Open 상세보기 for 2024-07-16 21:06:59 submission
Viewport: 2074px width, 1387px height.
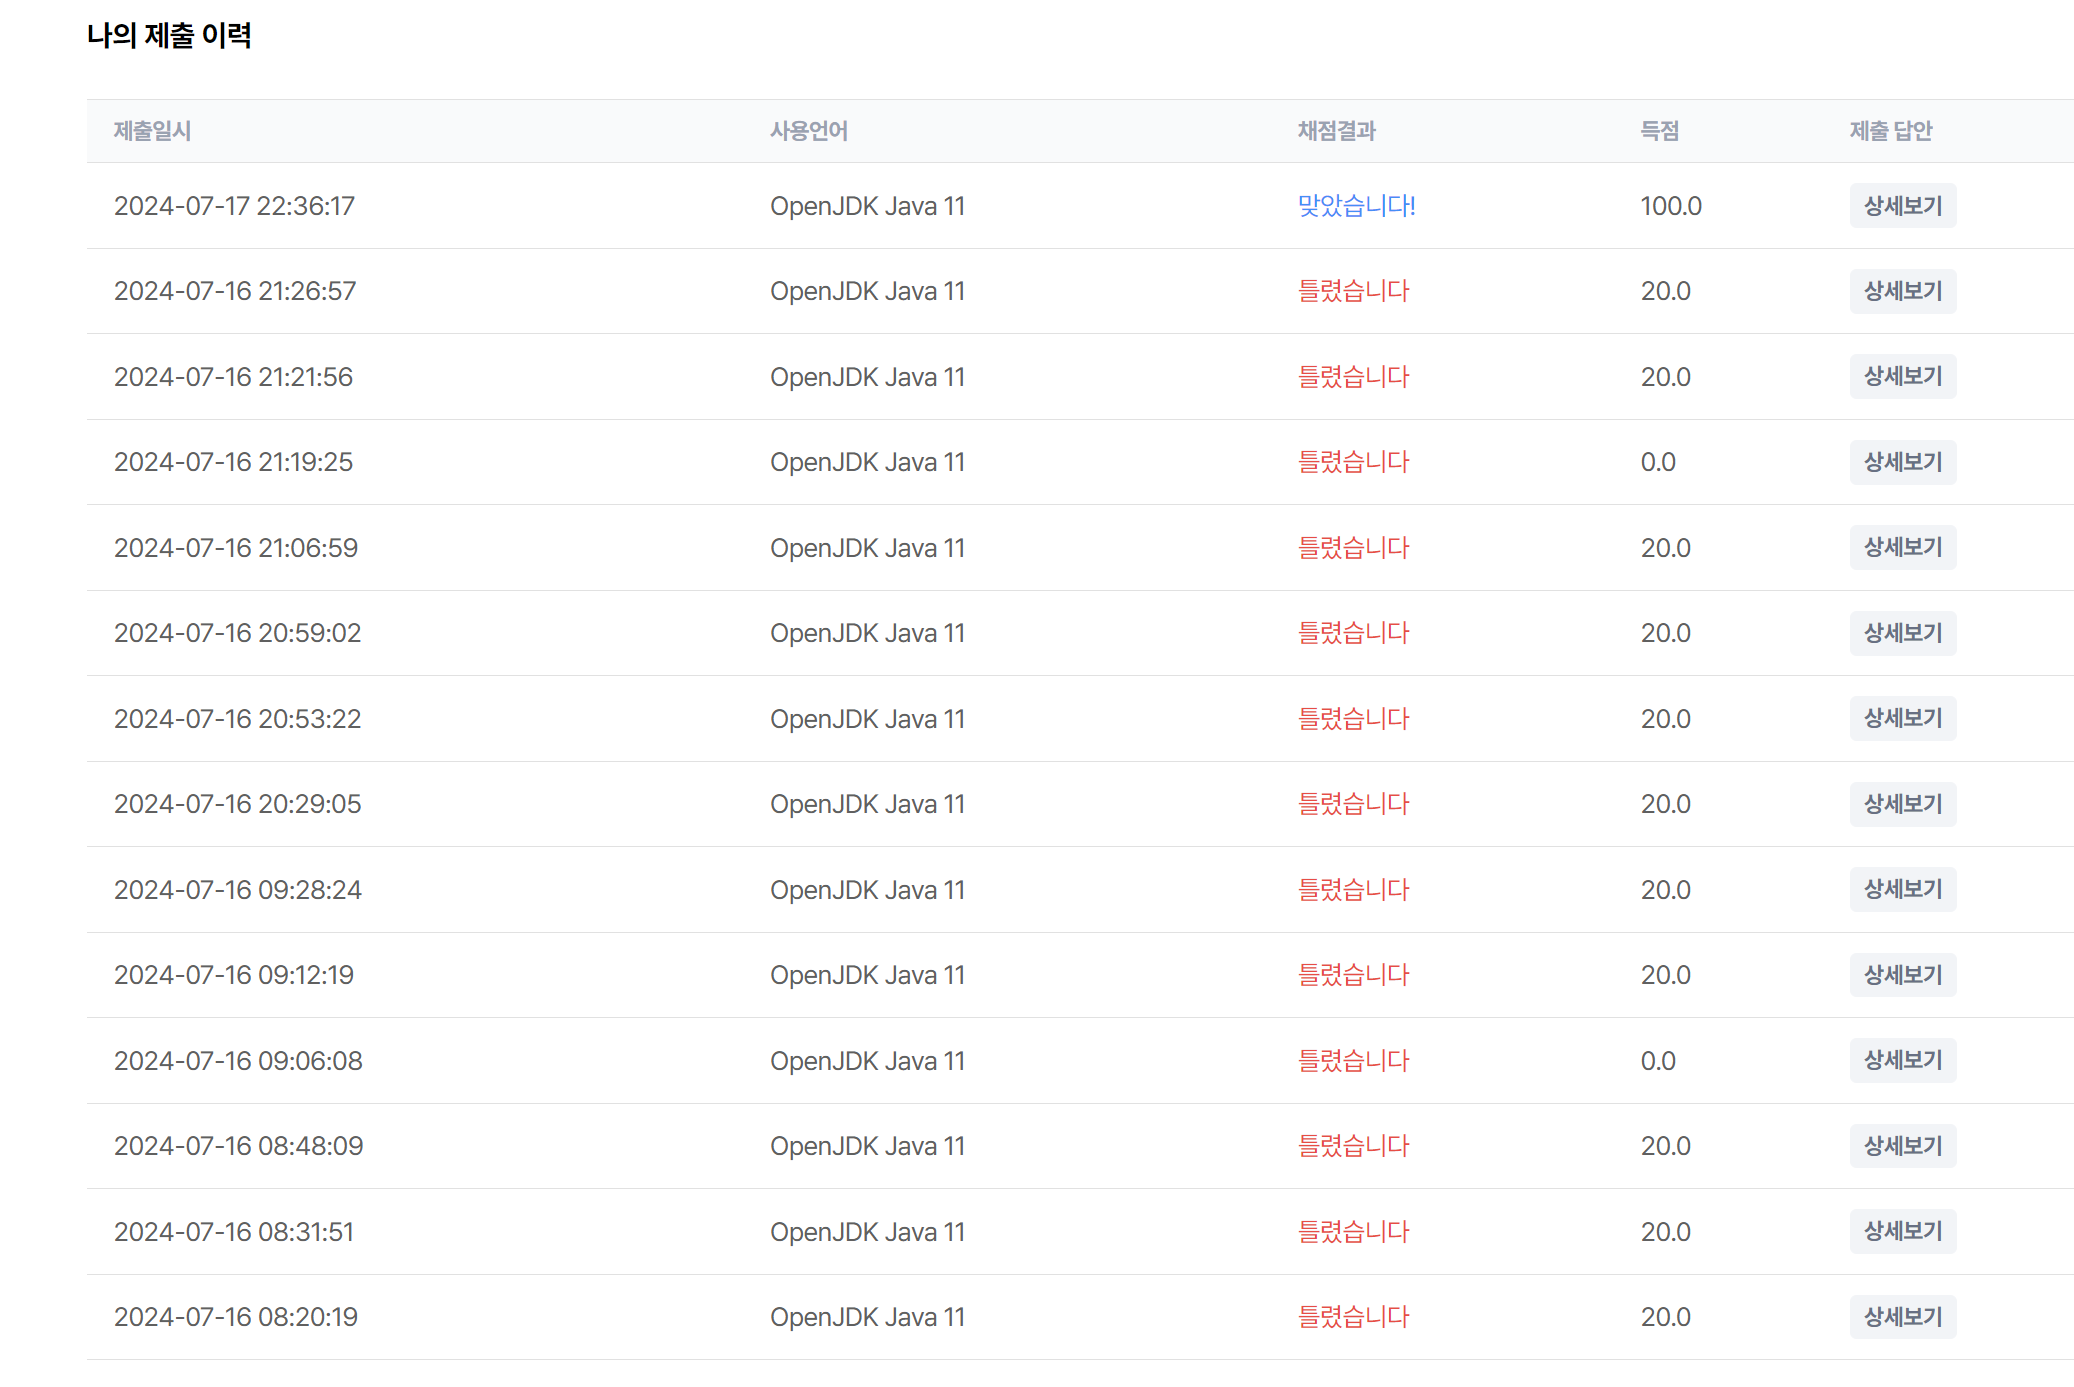point(1902,548)
